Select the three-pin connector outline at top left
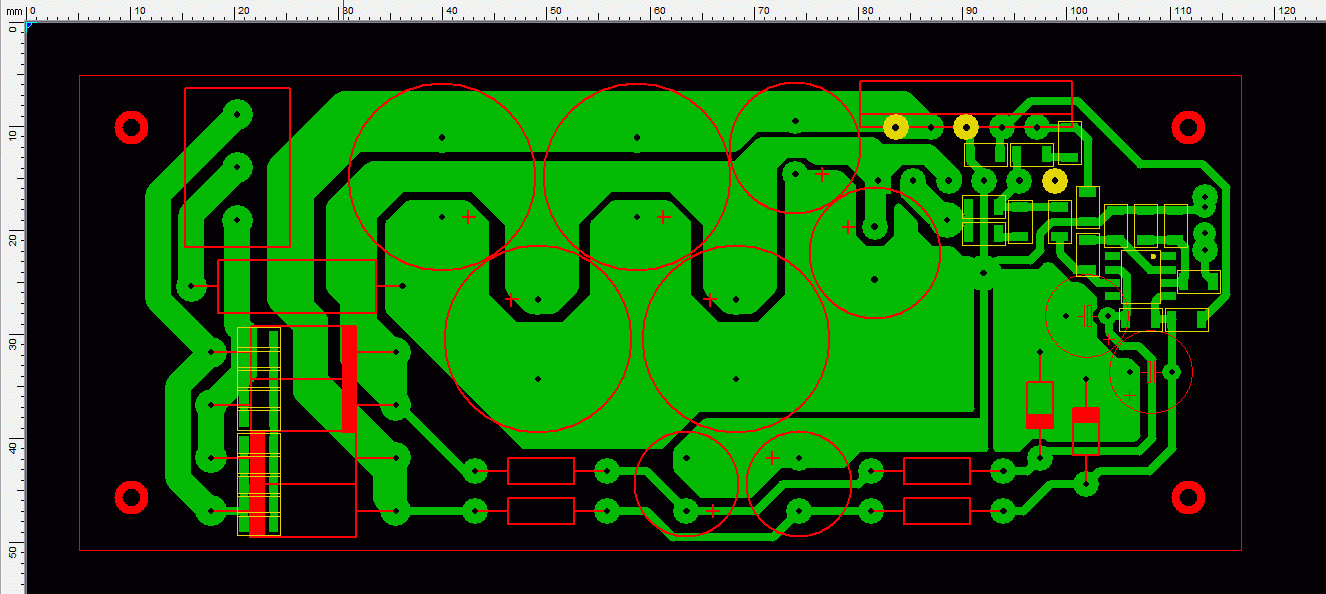1326x594 pixels. click(237, 167)
